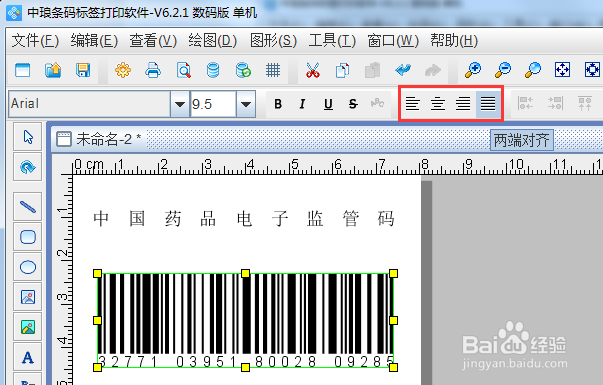The width and height of the screenshot is (603, 385).
Task: Select the pointer selection tool
Action: pyautogui.click(x=28, y=137)
